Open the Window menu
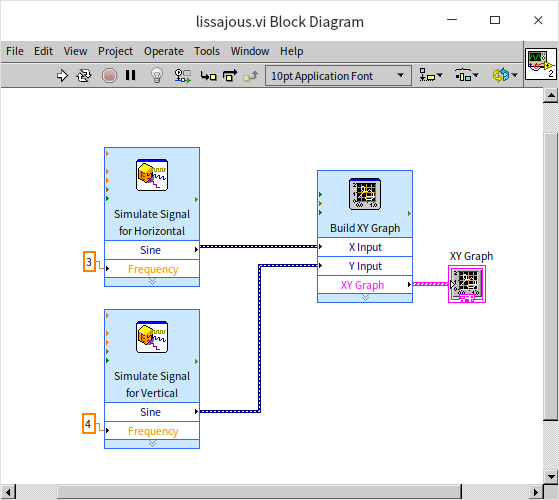This screenshot has height=500, width=559. click(x=250, y=51)
